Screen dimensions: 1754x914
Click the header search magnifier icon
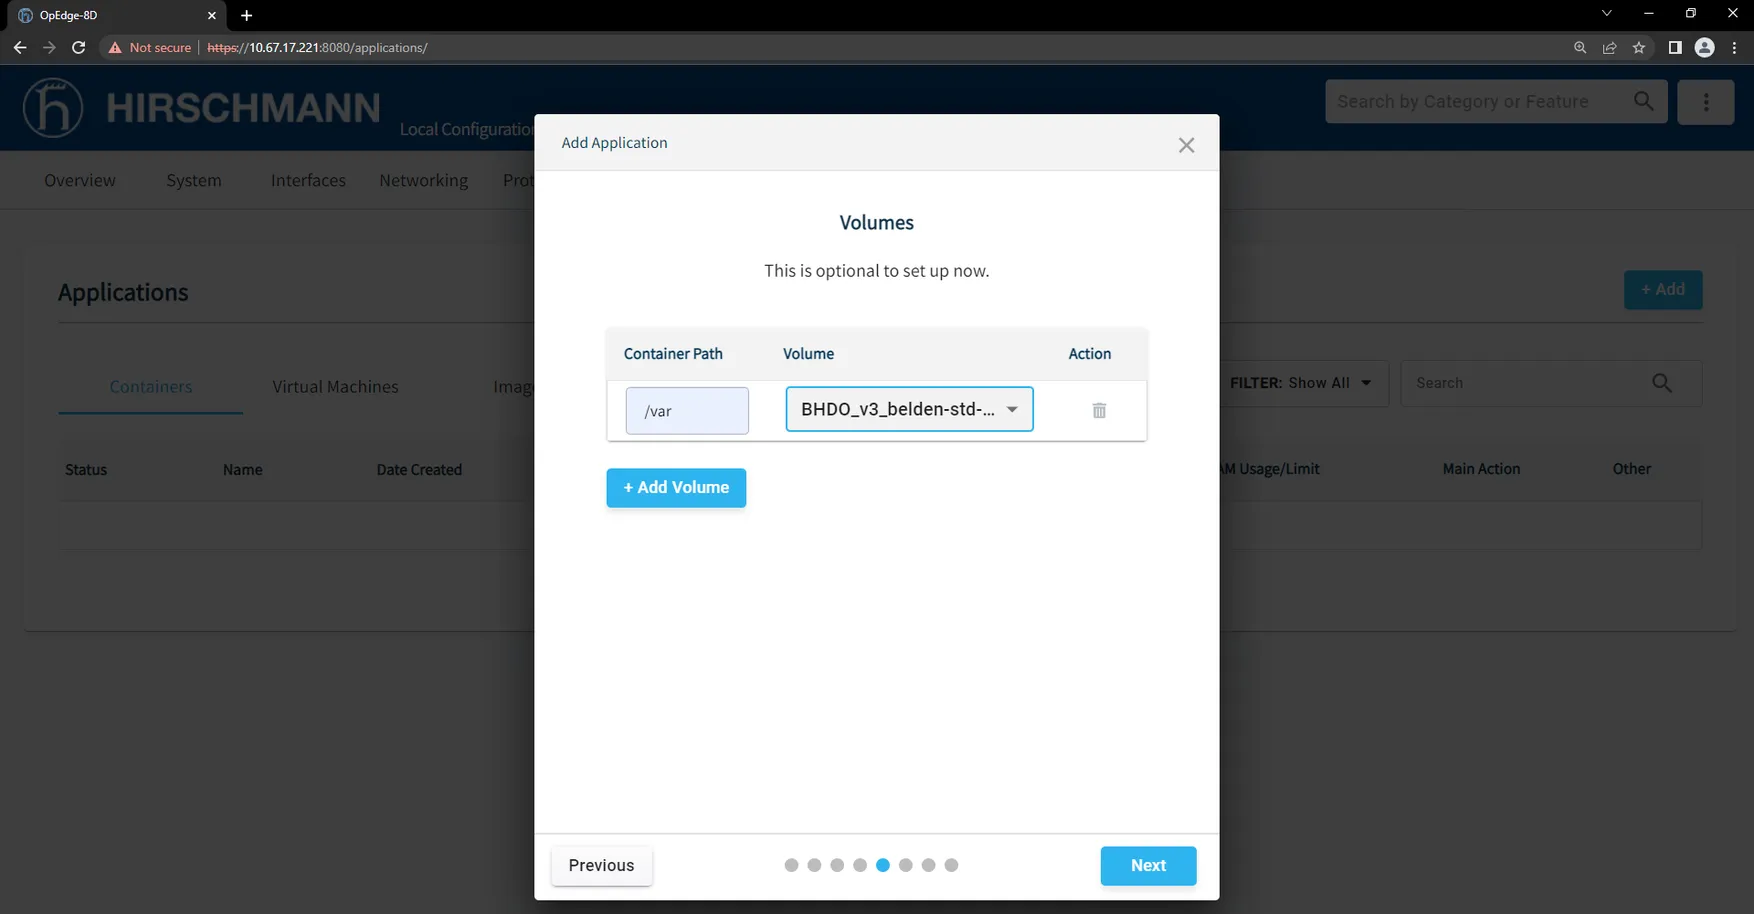1643,101
